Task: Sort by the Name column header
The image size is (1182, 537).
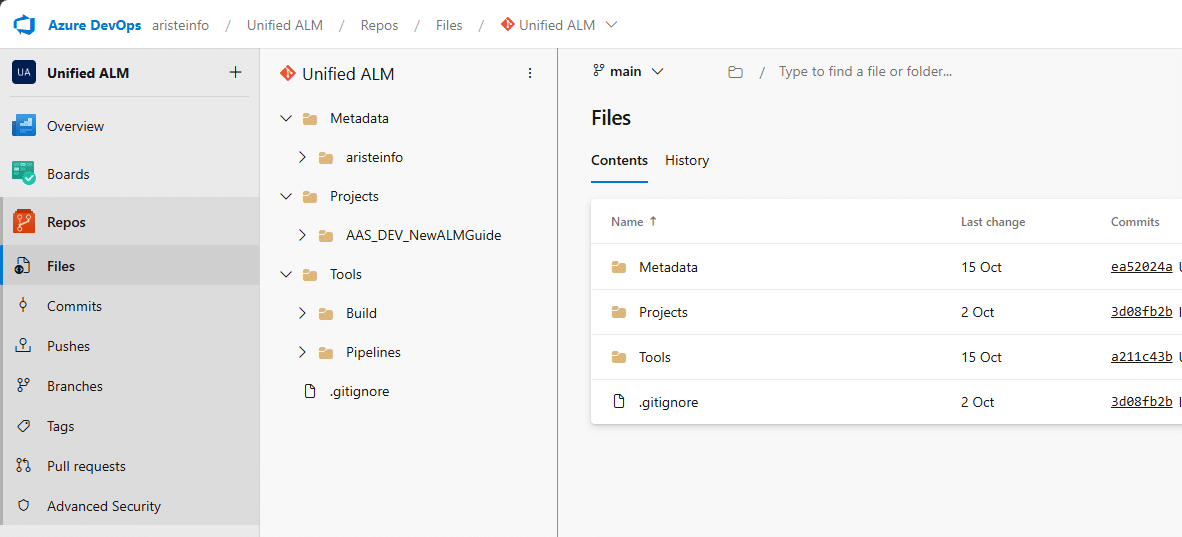Action: click(634, 222)
